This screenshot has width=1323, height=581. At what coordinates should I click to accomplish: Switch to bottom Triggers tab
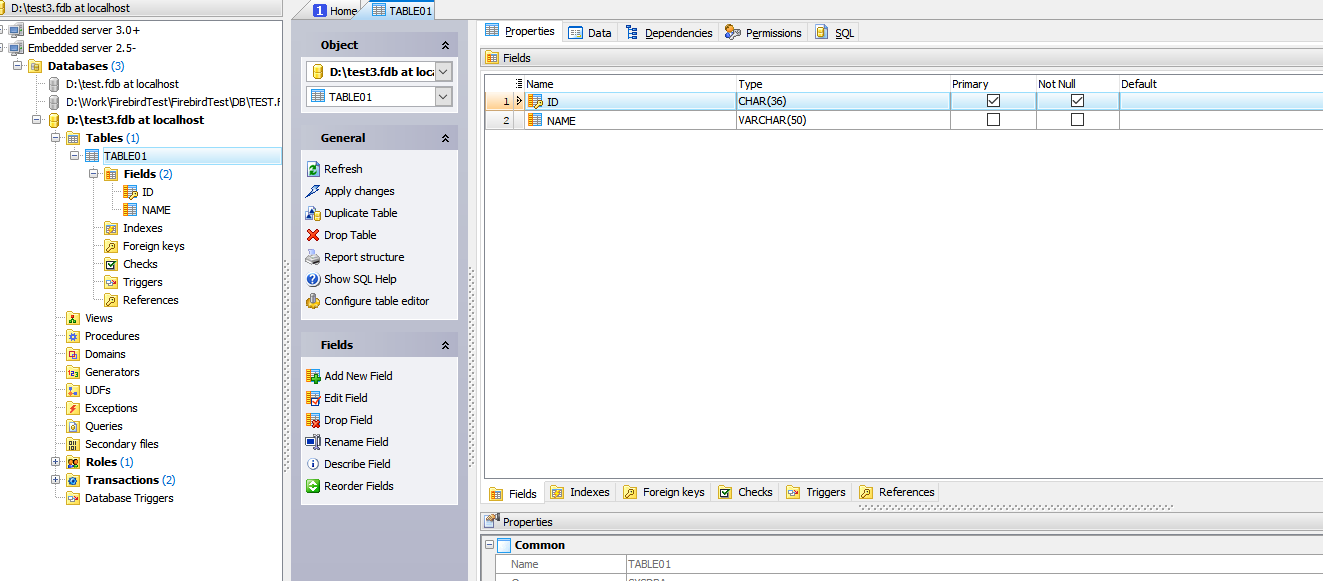(816, 492)
